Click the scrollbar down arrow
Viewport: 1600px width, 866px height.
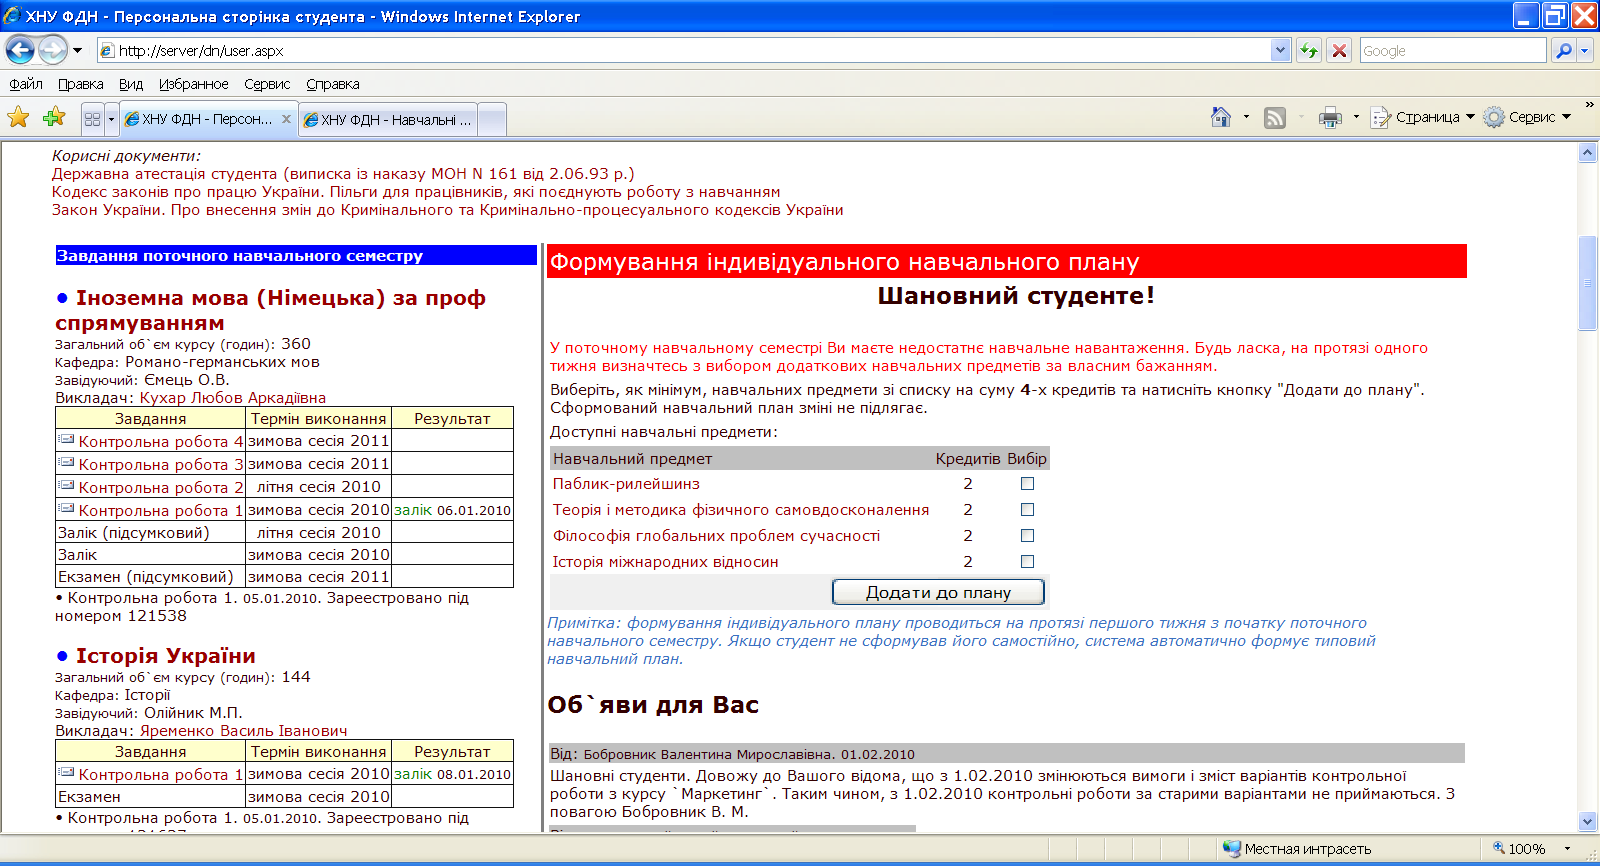pos(1587,821)
